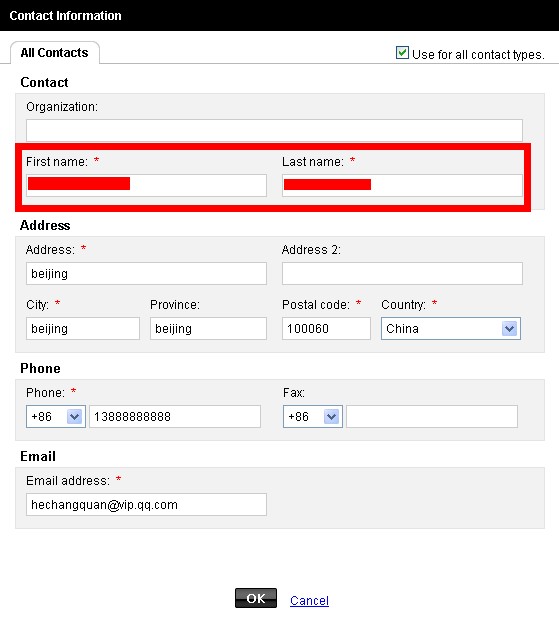Click the First name input field

[x=146, y=185]
